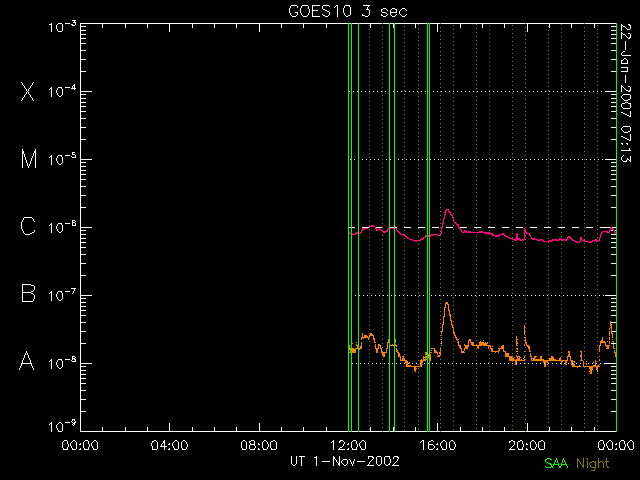Click the 04:00 time axis label
The height and width of the screenshot is (480, 640).
pos(169,445)
